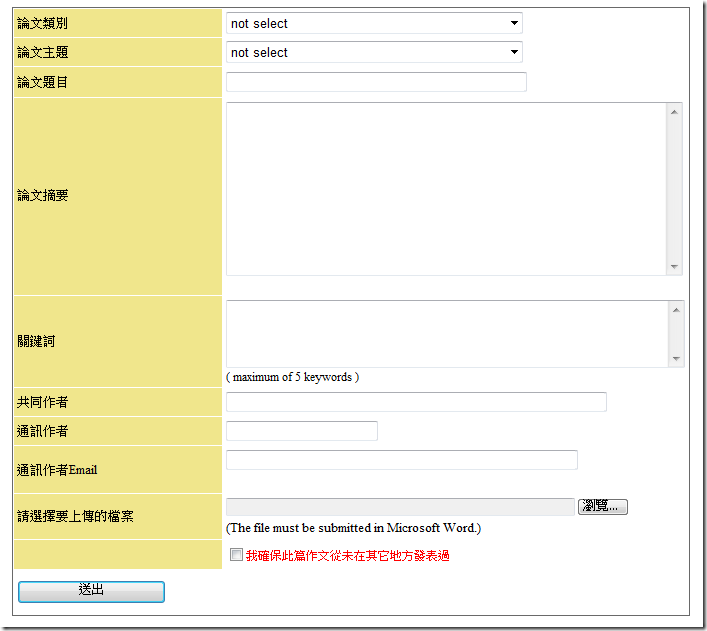Click the red 我確保此篇作文 label text
707x631 pixels.
pos(347,555)
